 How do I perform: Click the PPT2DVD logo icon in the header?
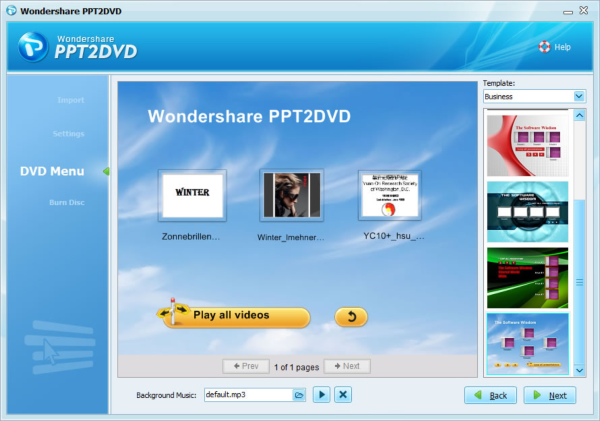pos(33,47)
